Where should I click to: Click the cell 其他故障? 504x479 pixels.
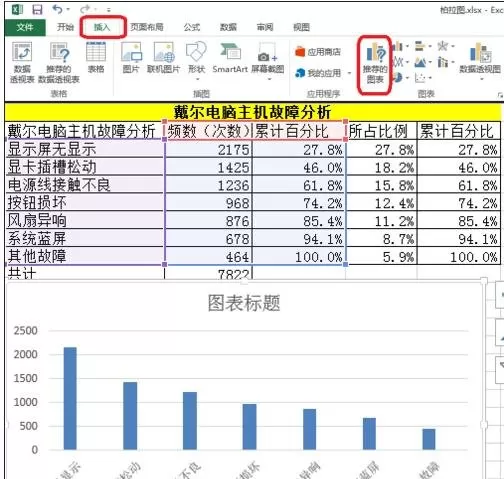pyautogui.click(x=85, y=256)
